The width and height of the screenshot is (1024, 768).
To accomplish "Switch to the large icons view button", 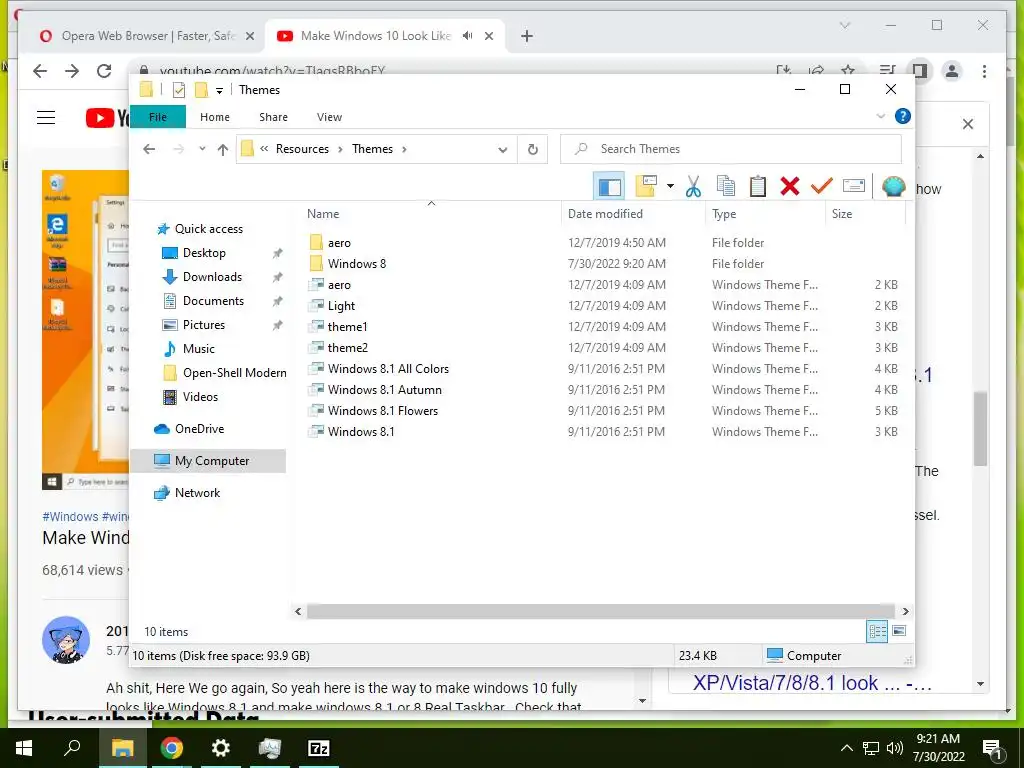I will coord(899,631).
